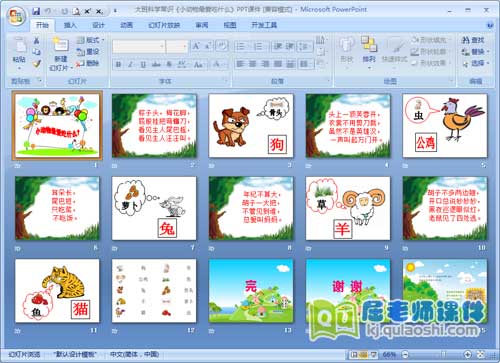Screen dimensions: 500x363
Task: Save the presentation from the quick access toolbar
Action: [36, 11]
